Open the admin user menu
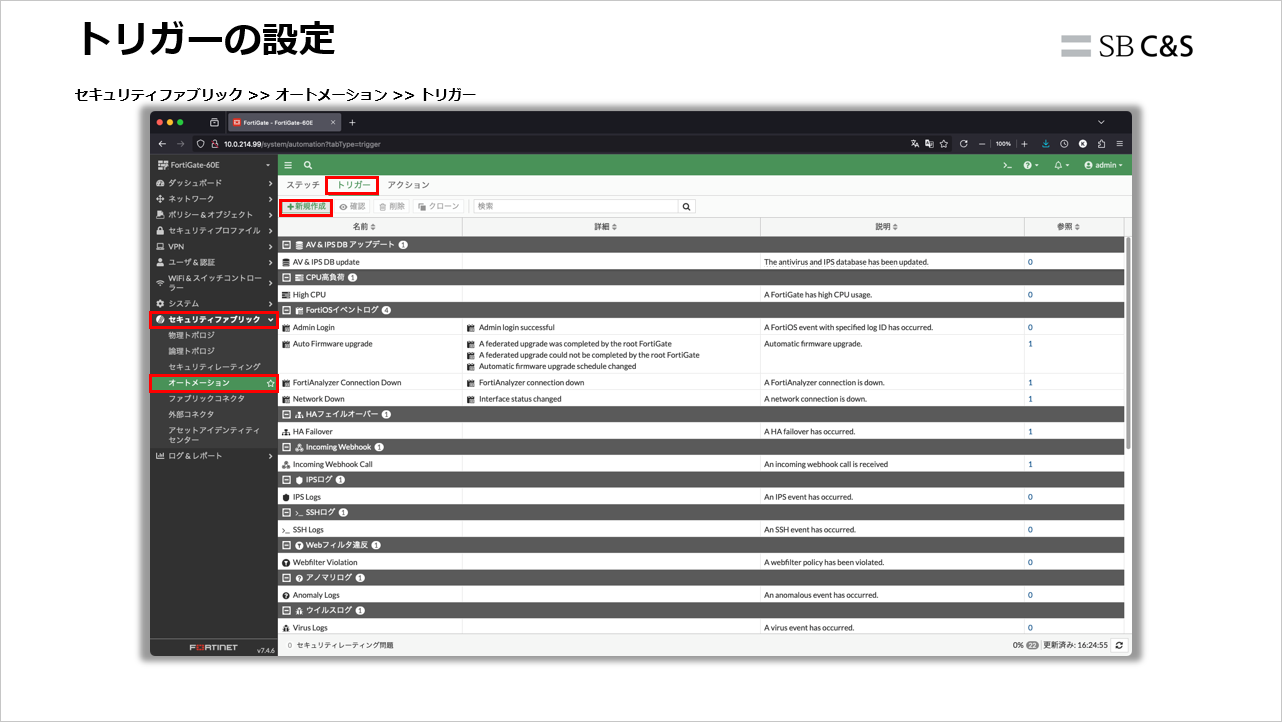Image resolution: width=1282 pixels, height=722 pixels. 1103,165
